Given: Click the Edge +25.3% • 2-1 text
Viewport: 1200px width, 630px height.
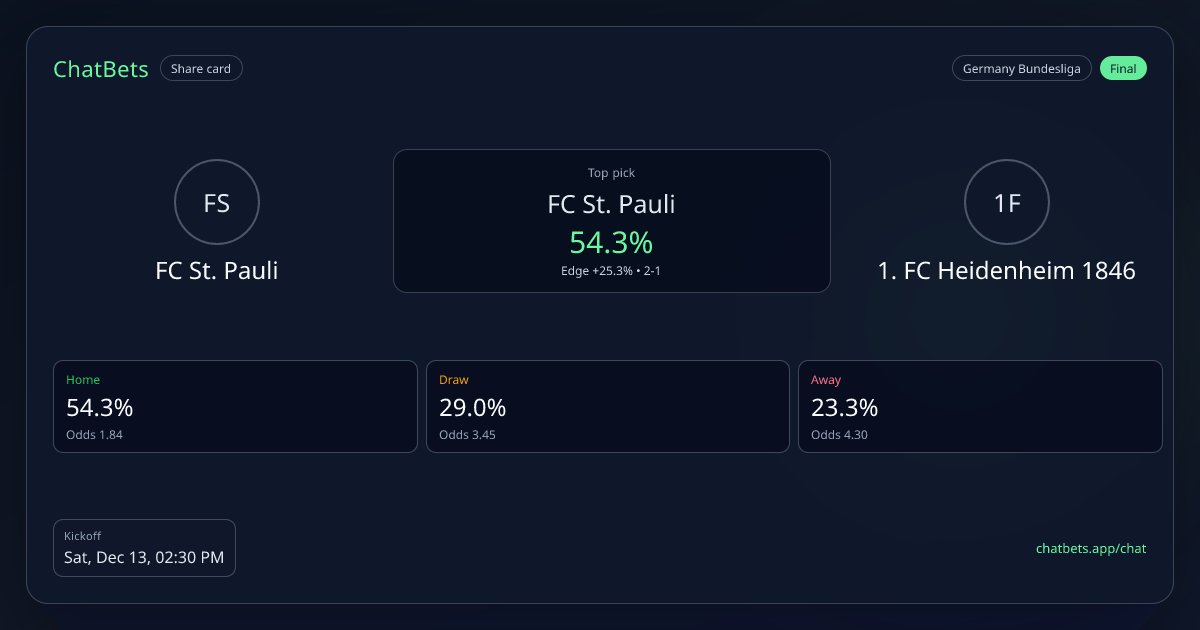Looking at the screenshot, I should click(611, 271).
